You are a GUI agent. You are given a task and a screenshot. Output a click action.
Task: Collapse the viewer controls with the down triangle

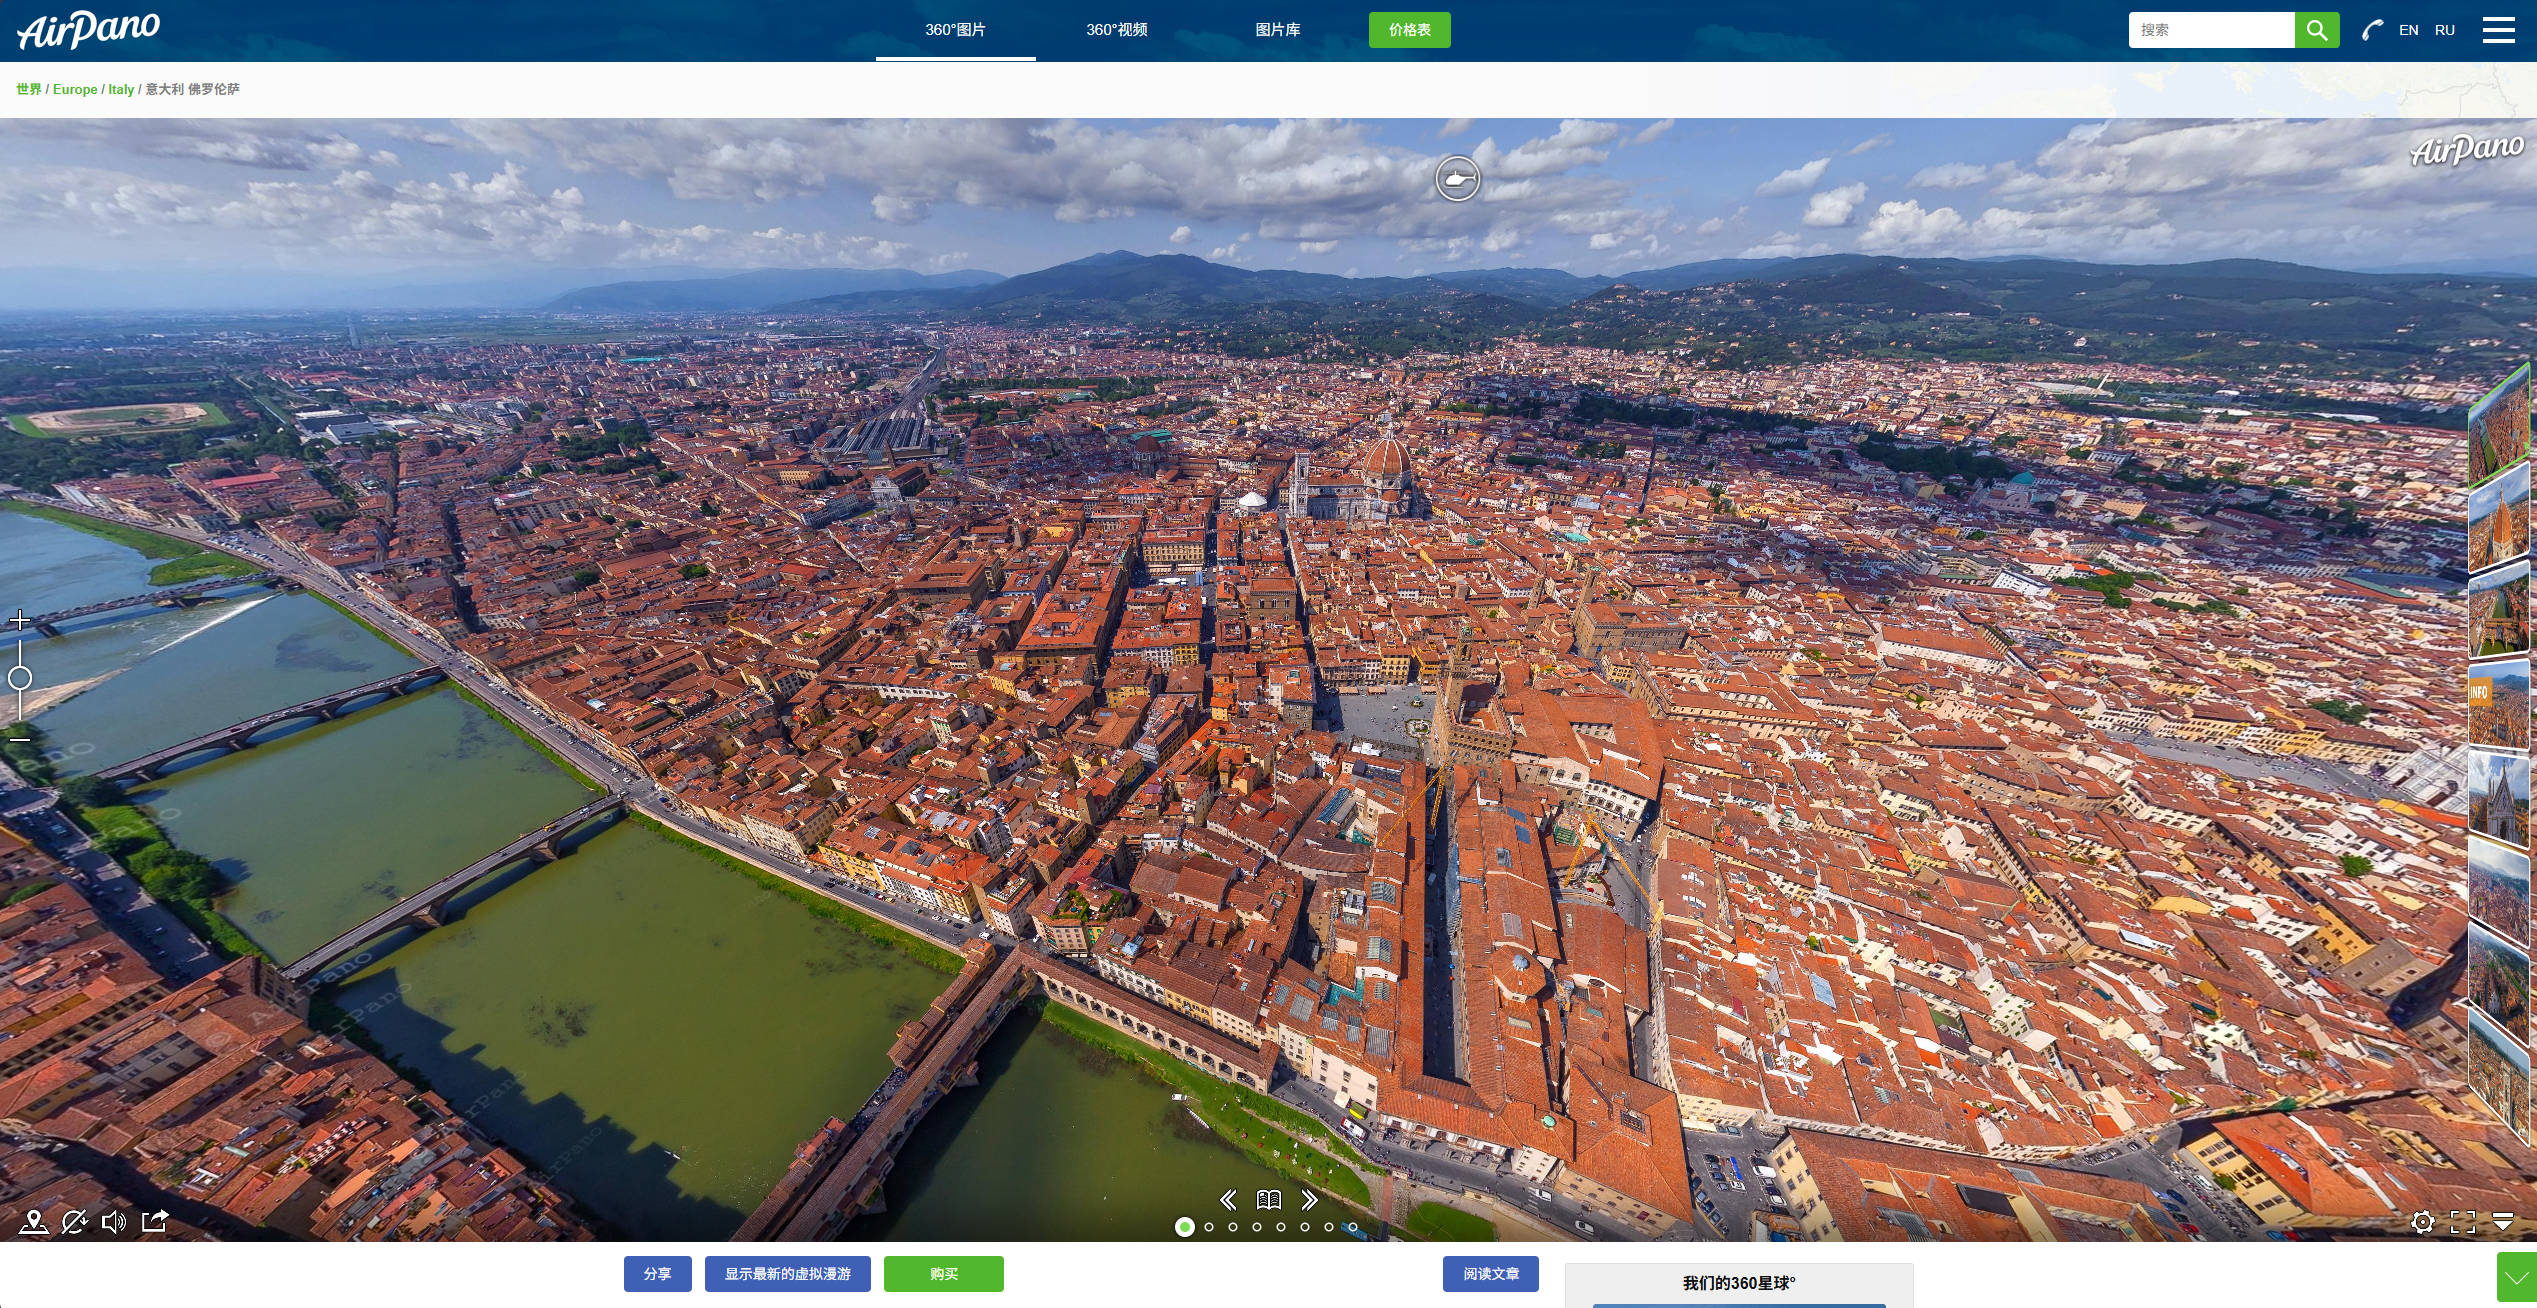click(x=2503, y=1222)
